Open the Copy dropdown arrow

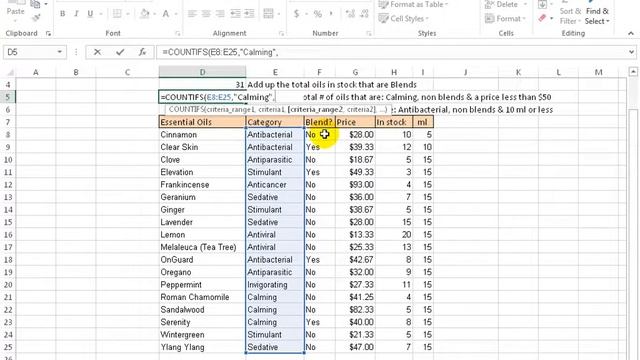46,4
